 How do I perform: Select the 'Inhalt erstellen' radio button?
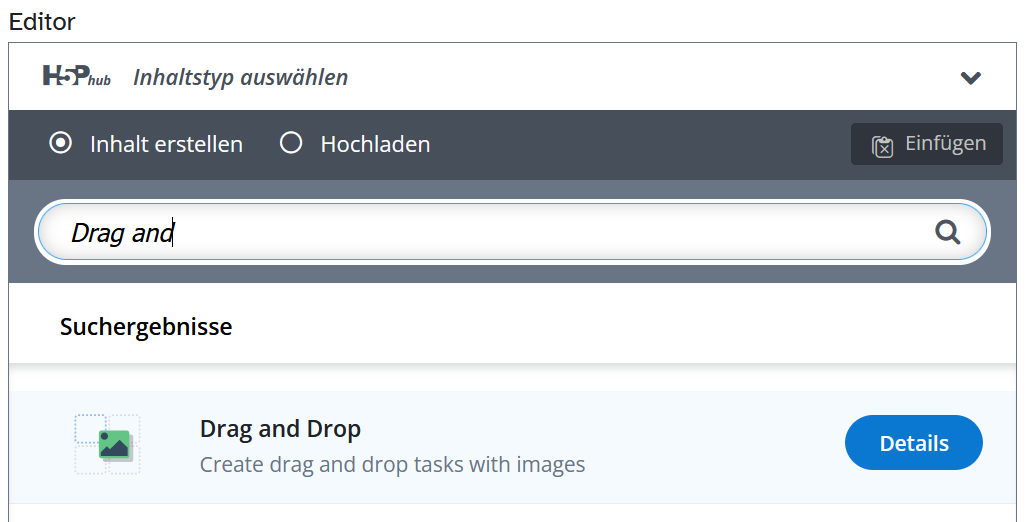tap(61, 143)
